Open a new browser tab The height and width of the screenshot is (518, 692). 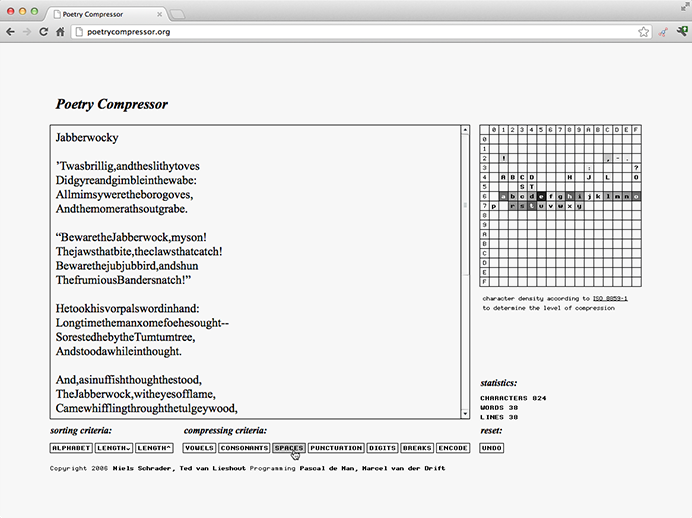coord(178,14)
